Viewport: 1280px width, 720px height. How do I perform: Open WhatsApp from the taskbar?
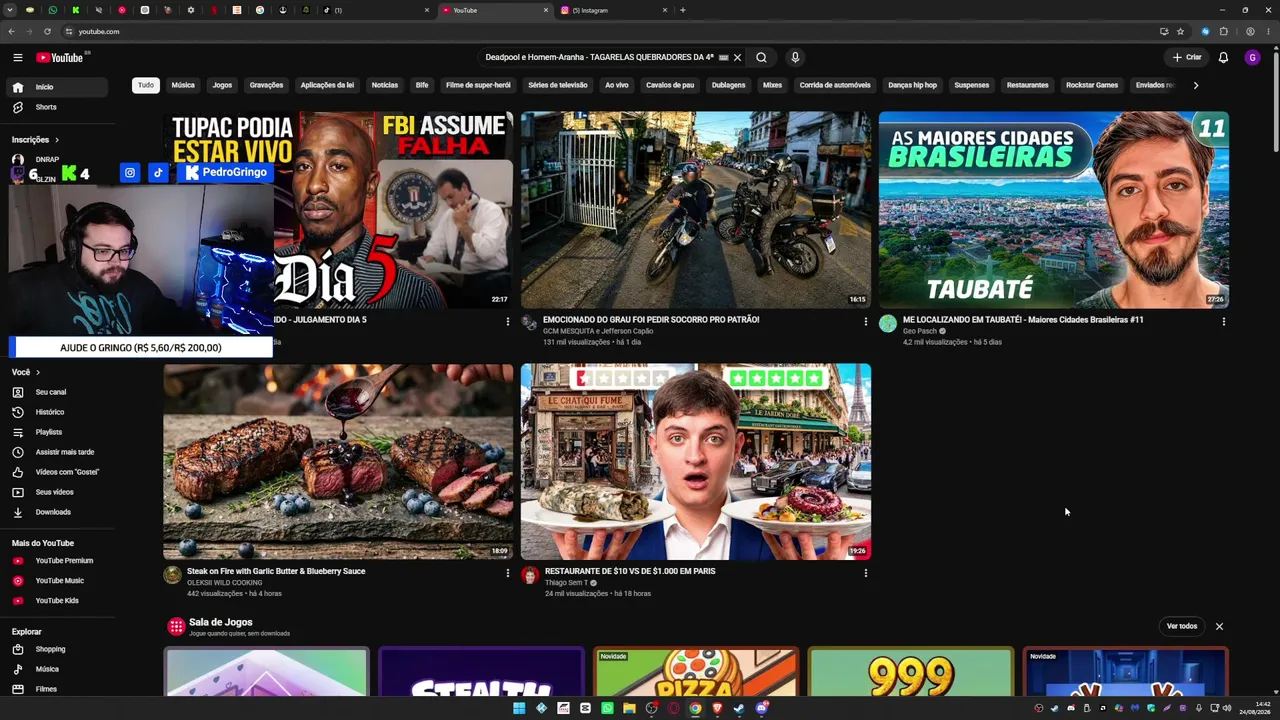pos(607,708)
